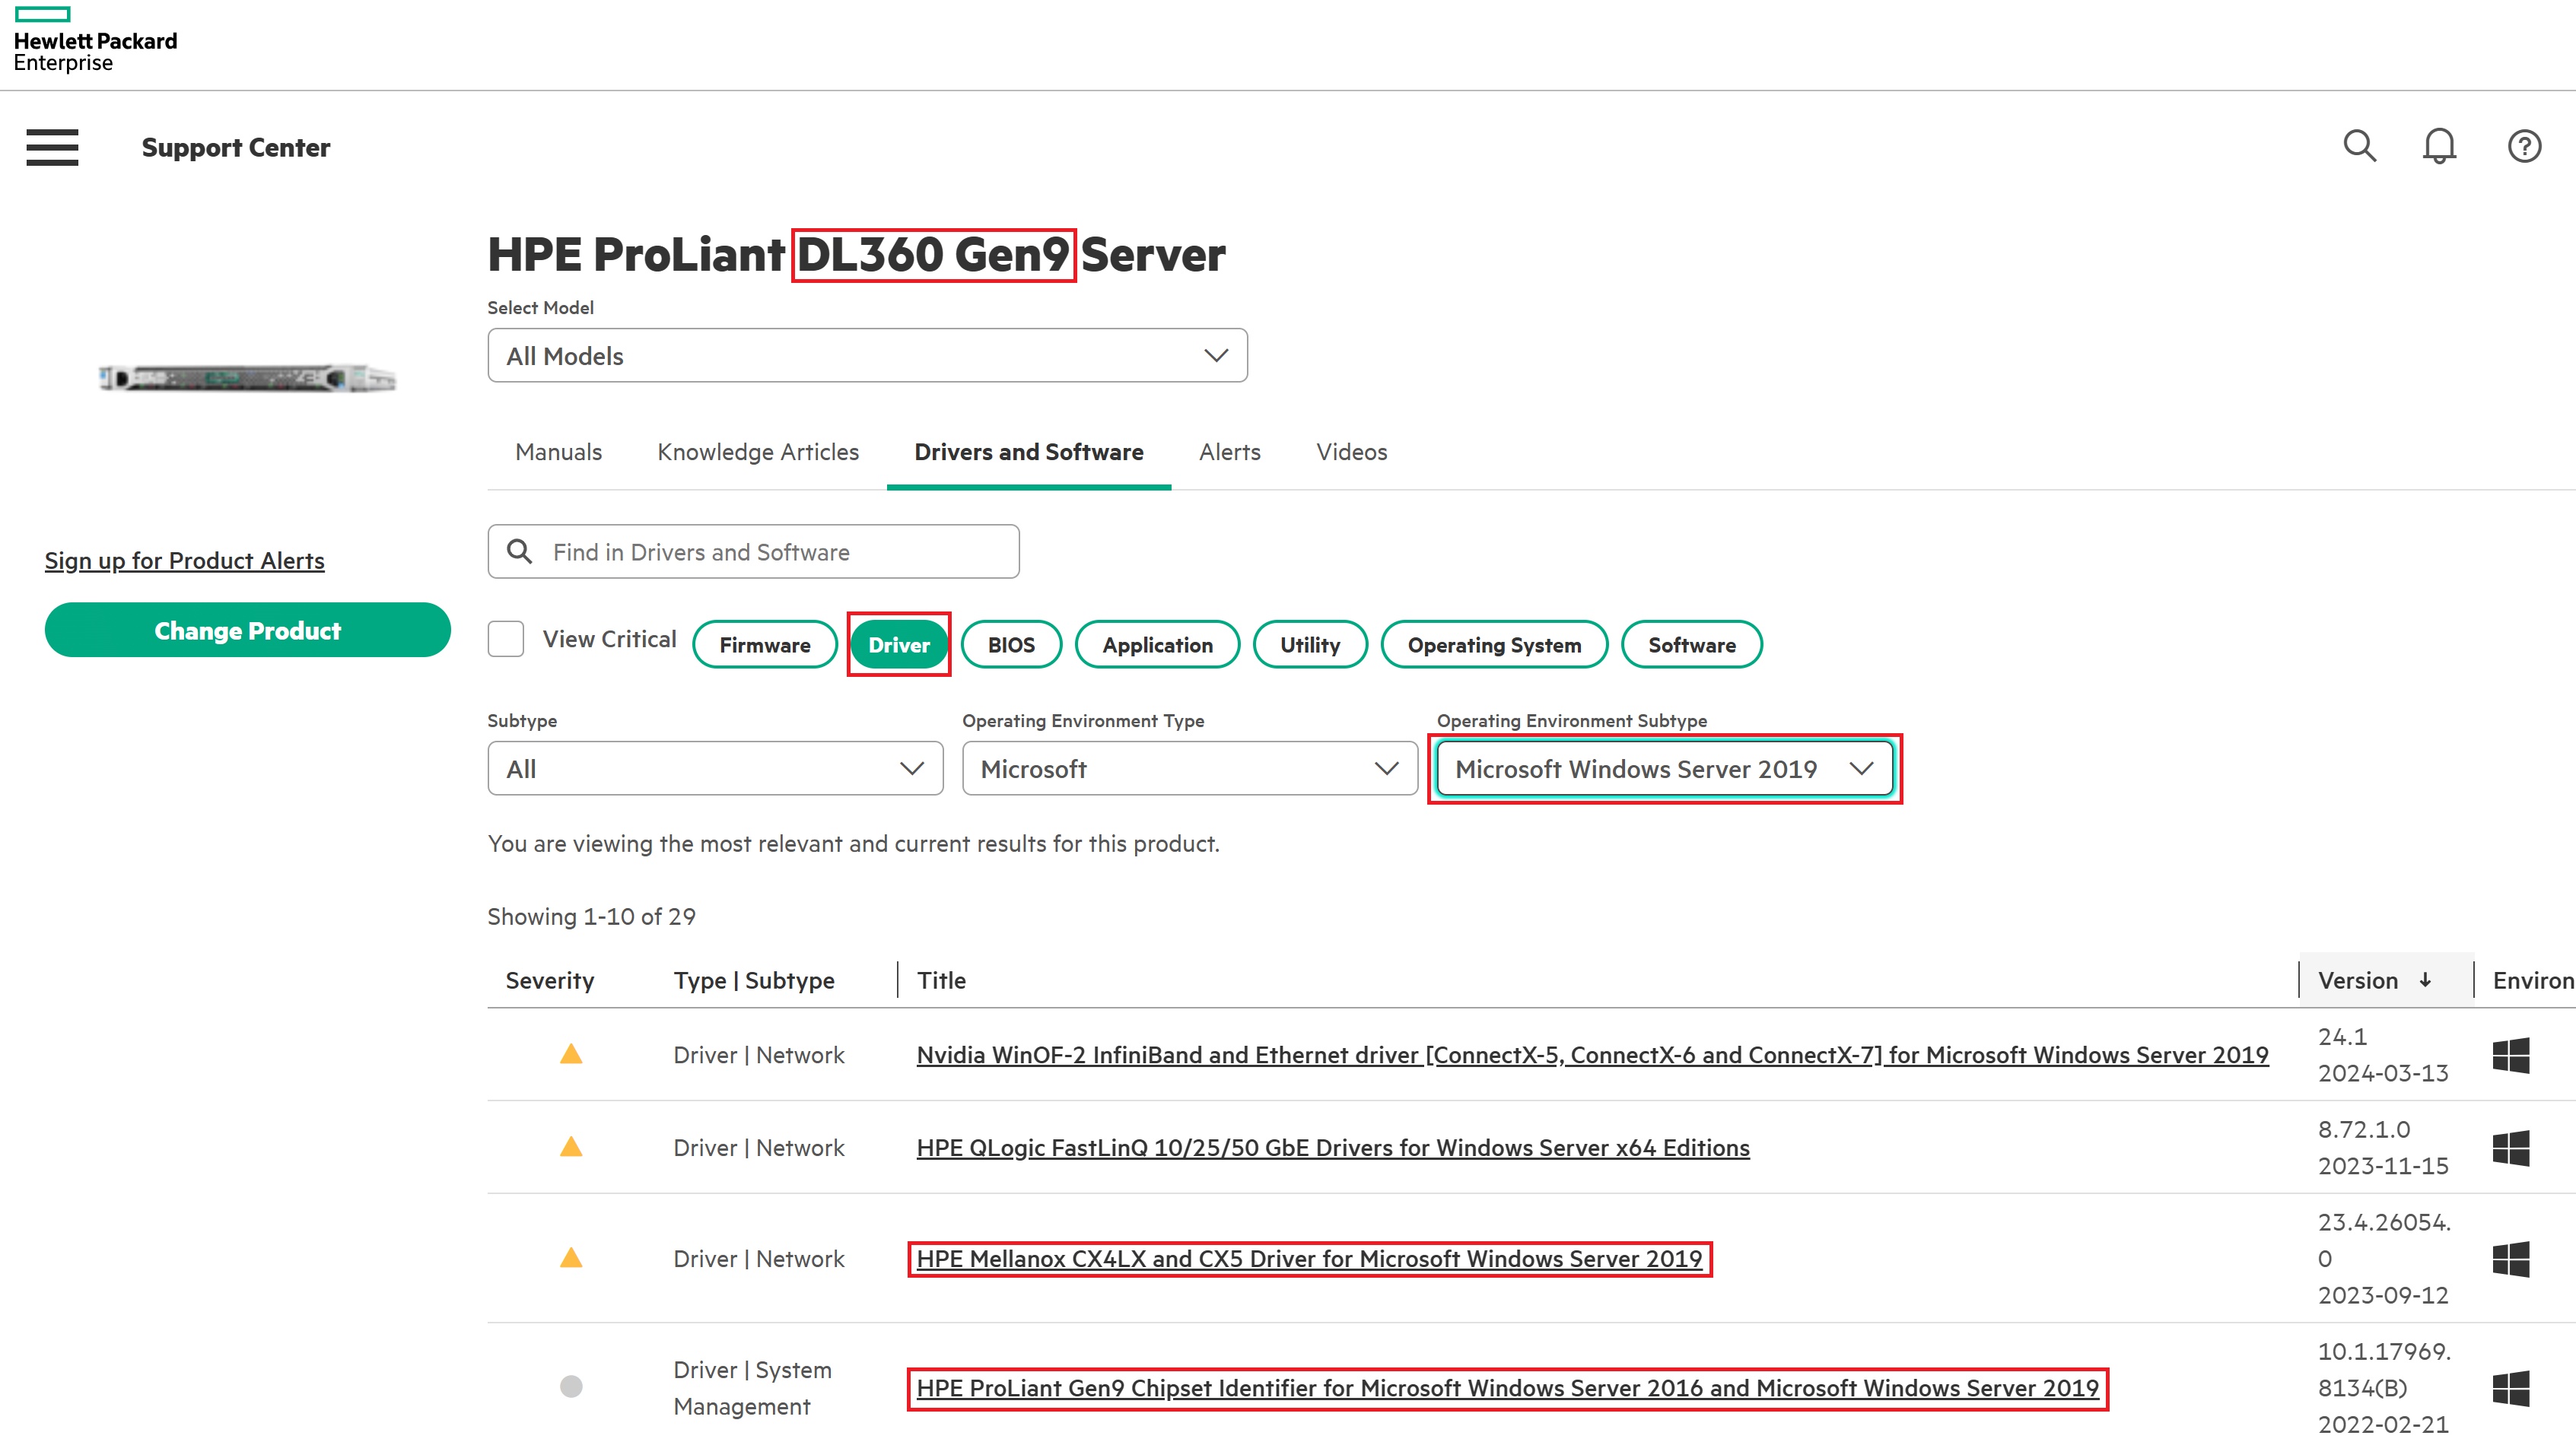Click 'Driver | Network' cell in Nvidia row

point(759,1055)
